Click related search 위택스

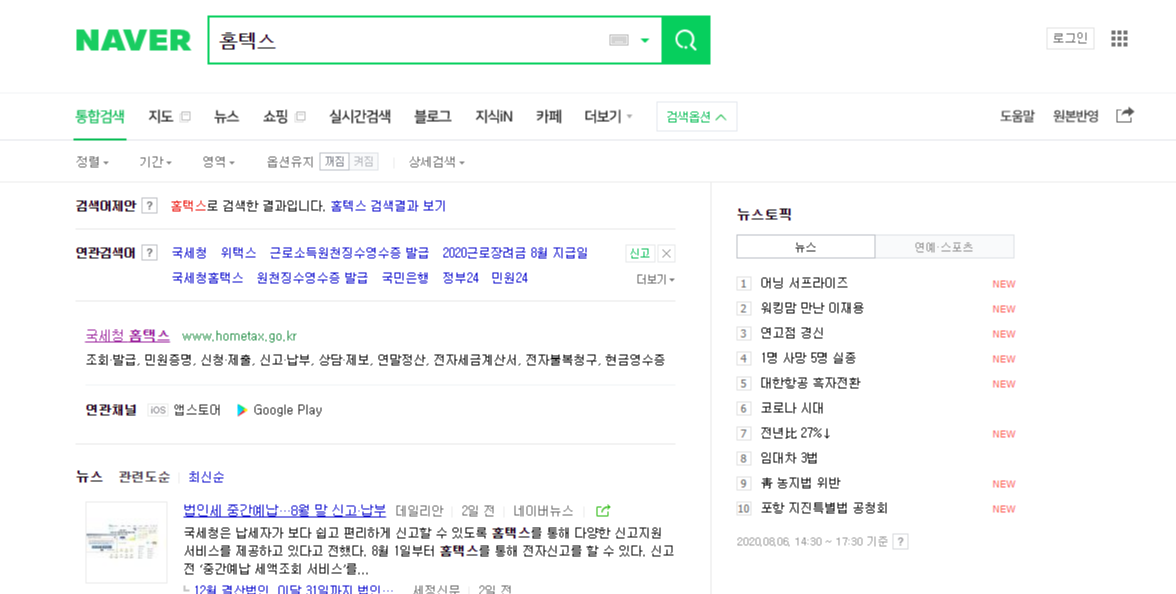click(238, 253)
